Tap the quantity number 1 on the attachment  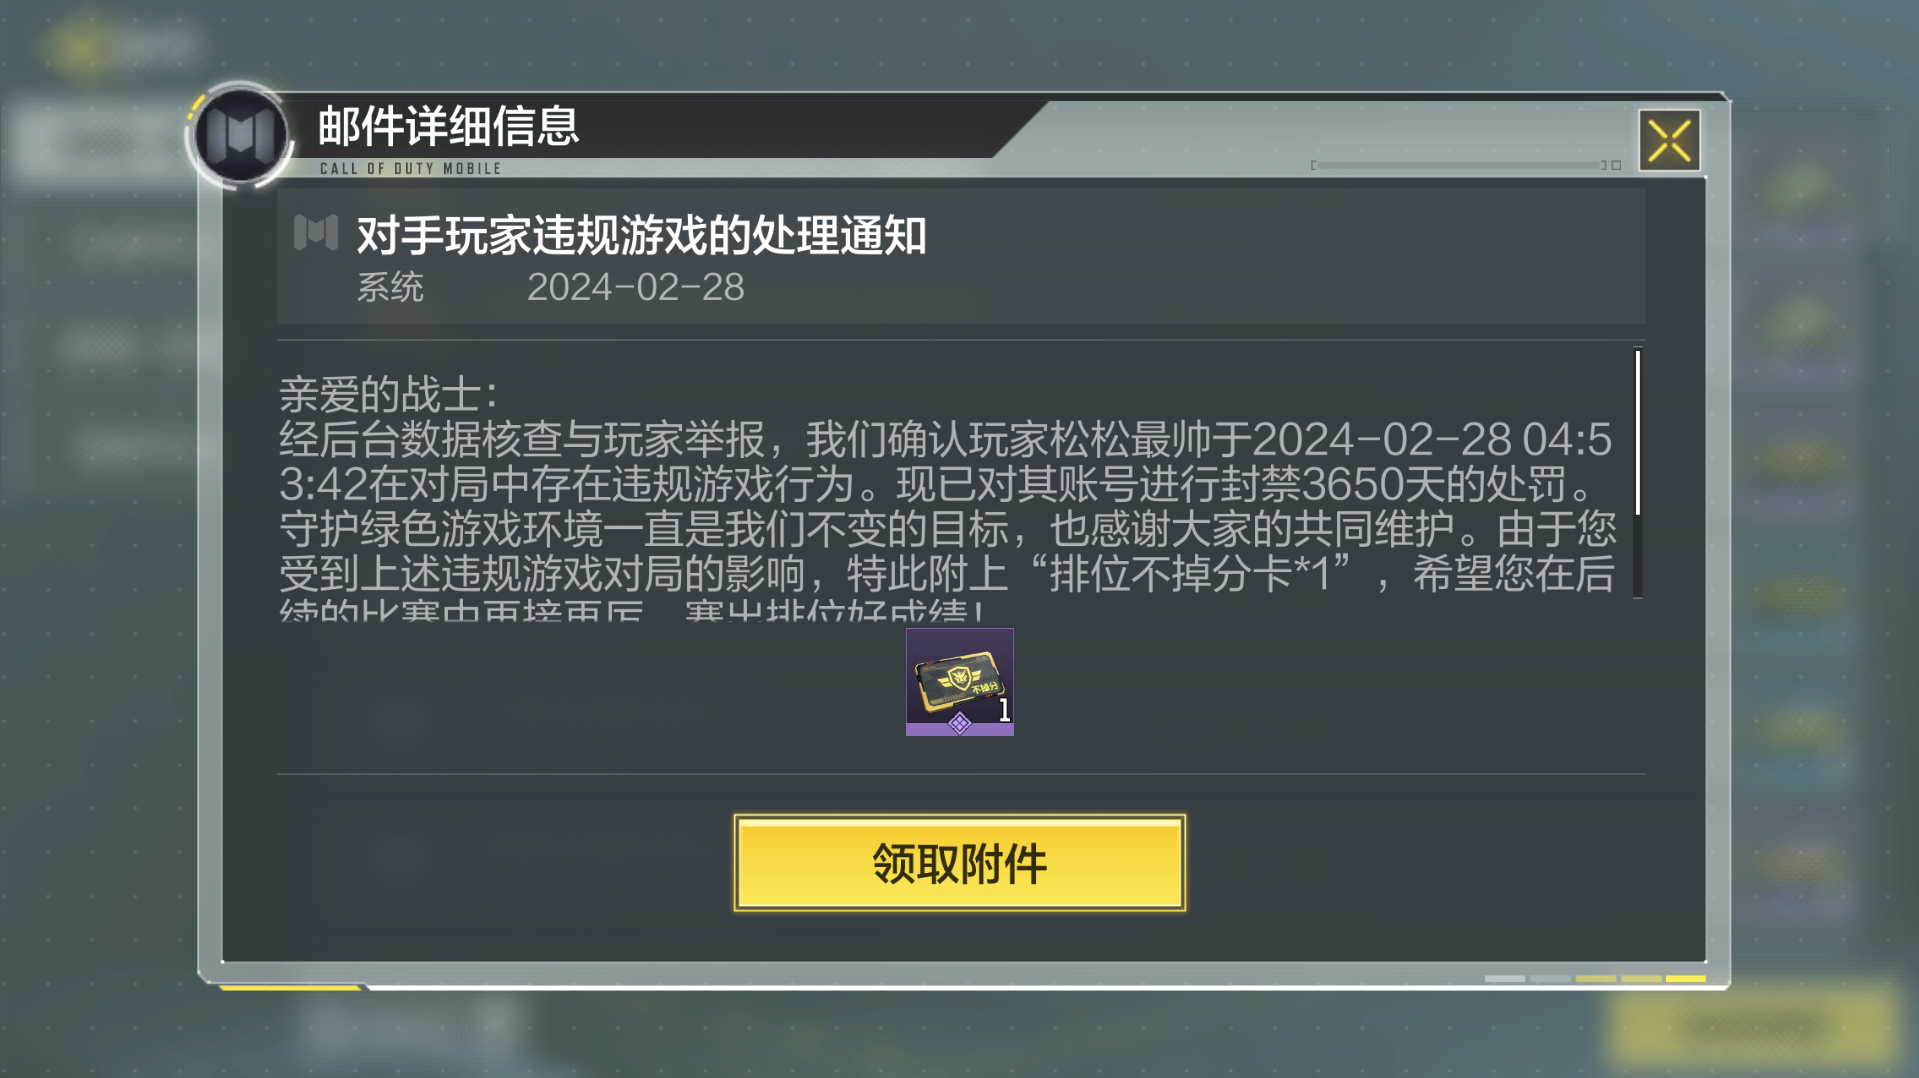[1004, 710]
